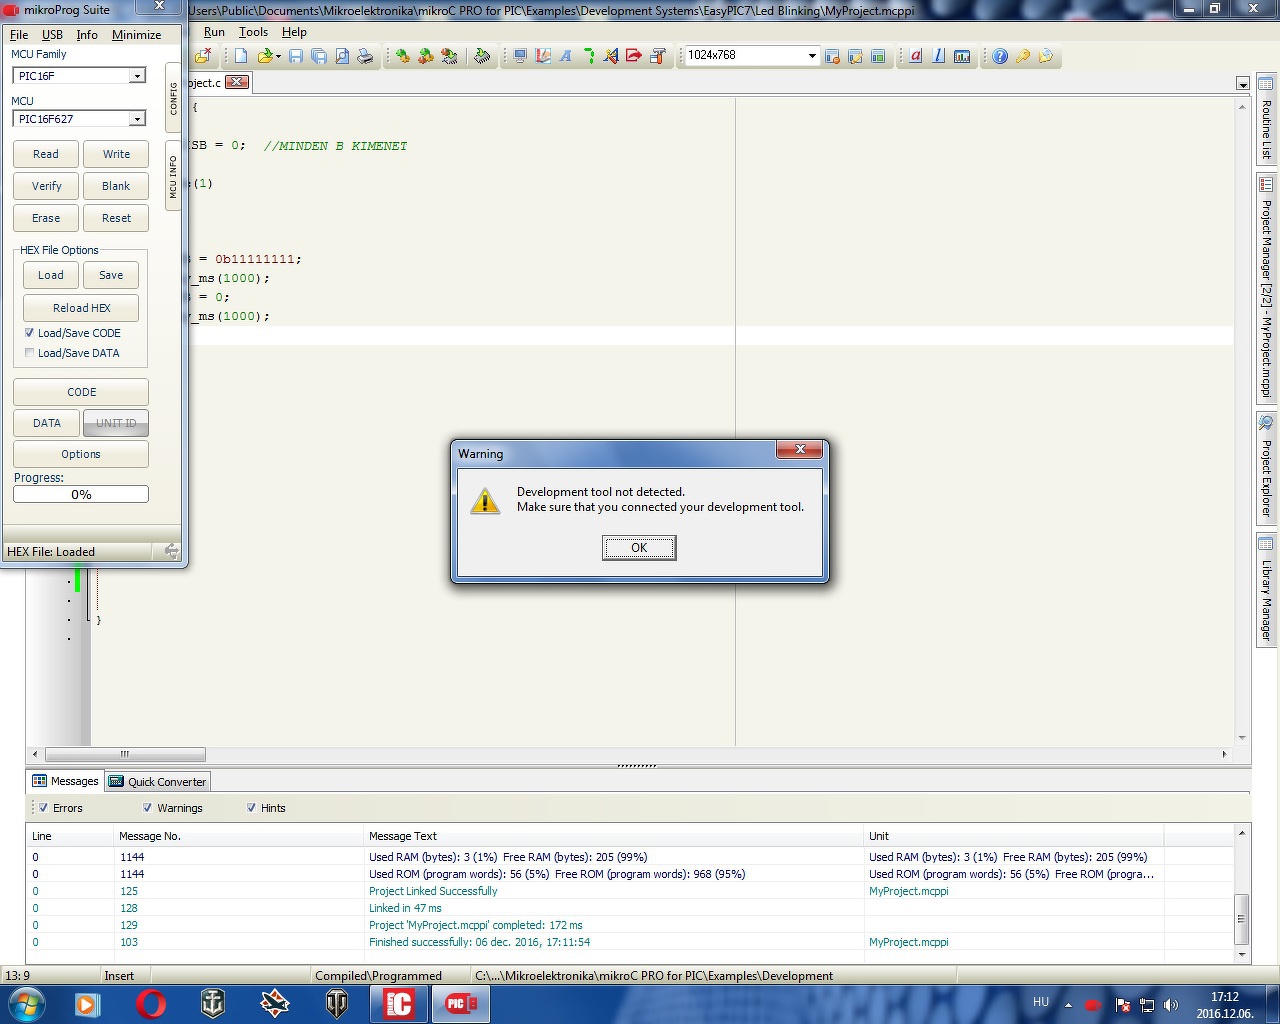1280x1024 pixels.
Task: Click the New File toolbar icon
Action: [x=241, y=56]
